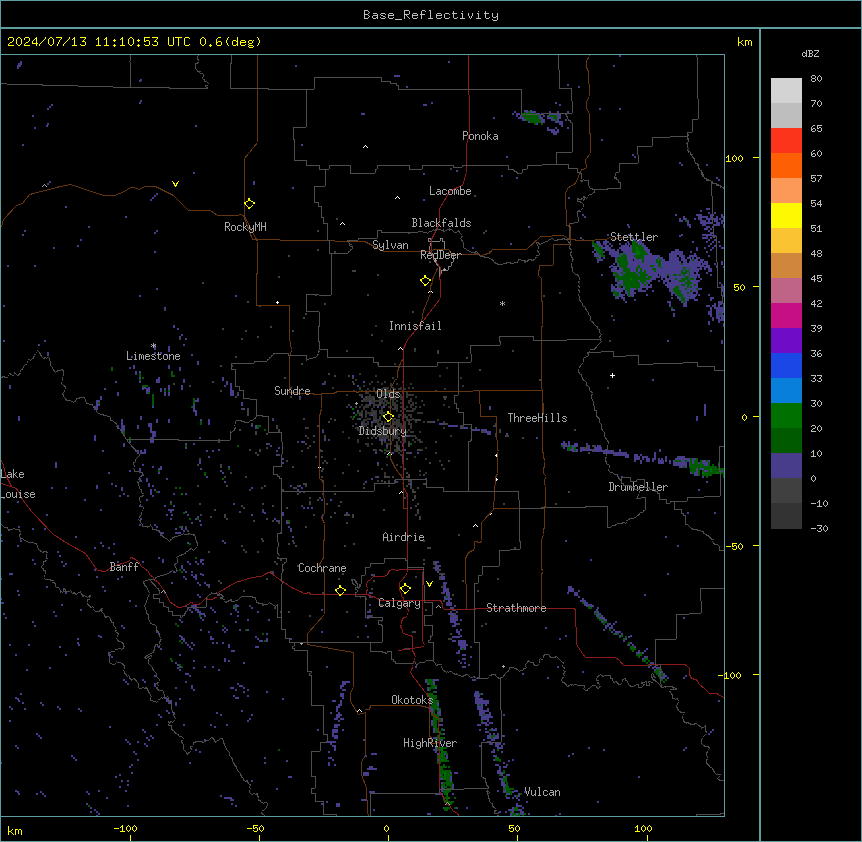Click the white plus marker north of Drumheller

(612, 375)
